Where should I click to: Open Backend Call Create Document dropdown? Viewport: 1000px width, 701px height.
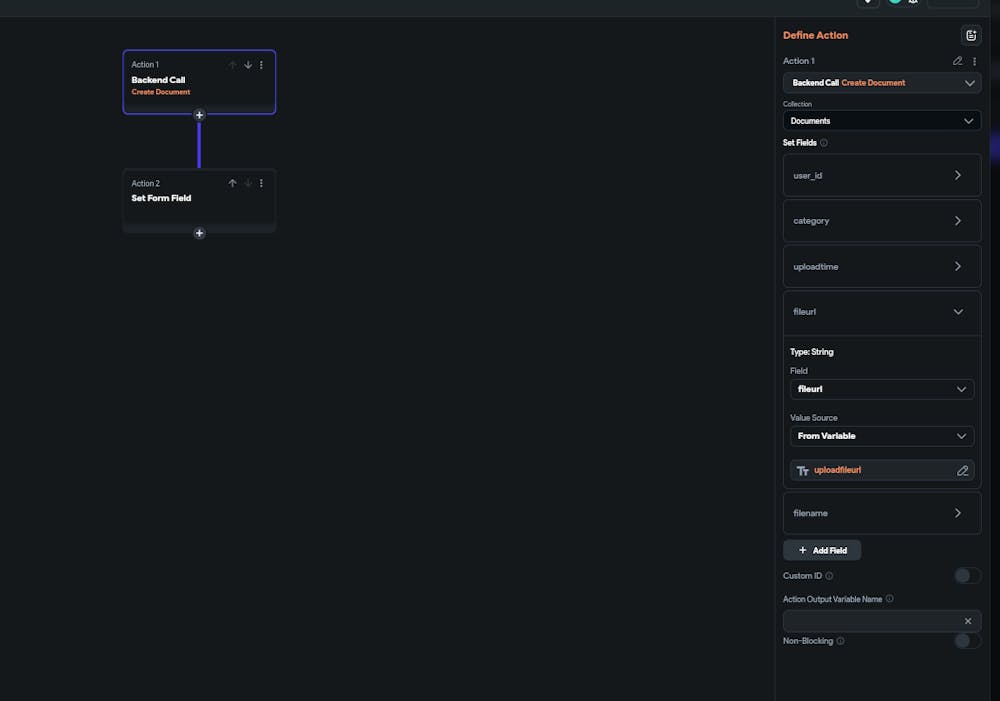pyautogui.click(x=881, y=83)
